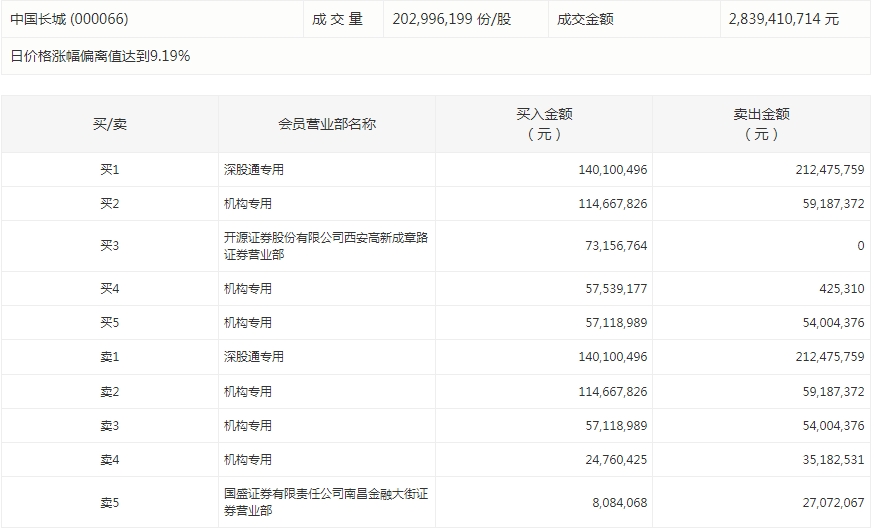Click the 会员营业部名称 column header

pos(327,124)
